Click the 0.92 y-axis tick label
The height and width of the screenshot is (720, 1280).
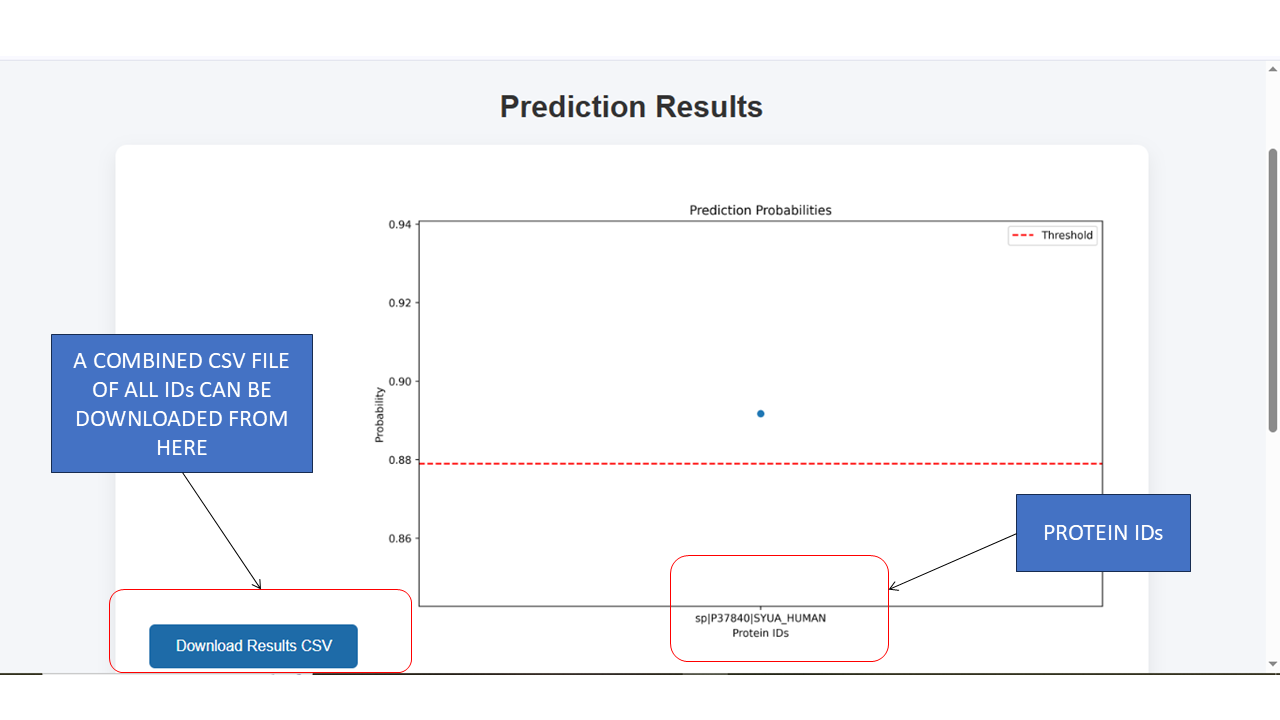[x=400, y=303]
